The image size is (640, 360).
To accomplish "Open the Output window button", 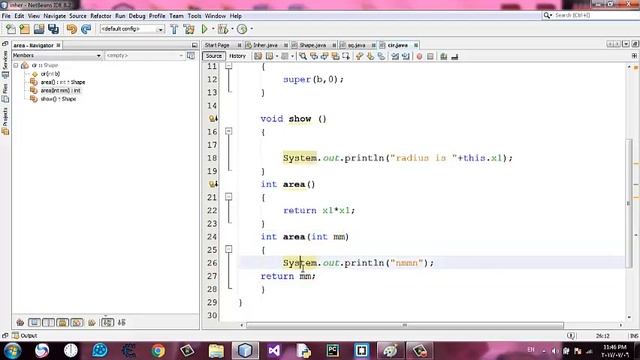I will (24, 336).
